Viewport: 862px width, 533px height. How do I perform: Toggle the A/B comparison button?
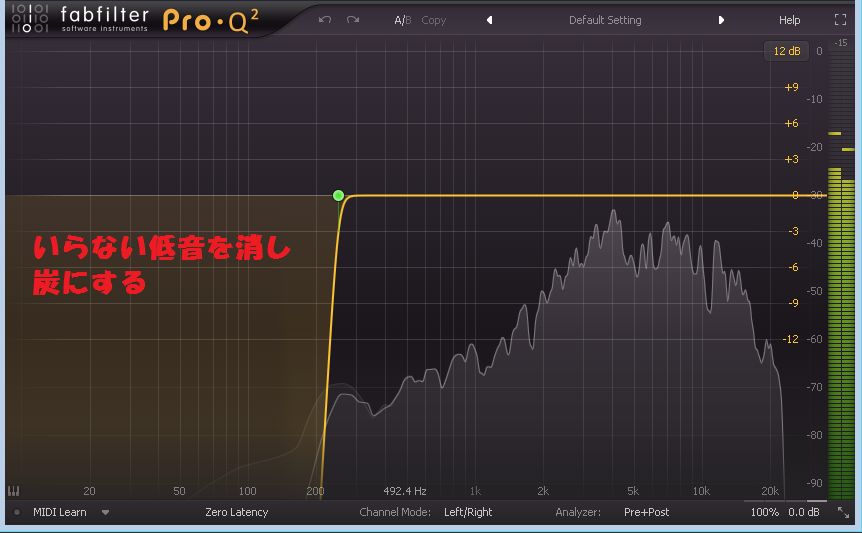(402, 20)
